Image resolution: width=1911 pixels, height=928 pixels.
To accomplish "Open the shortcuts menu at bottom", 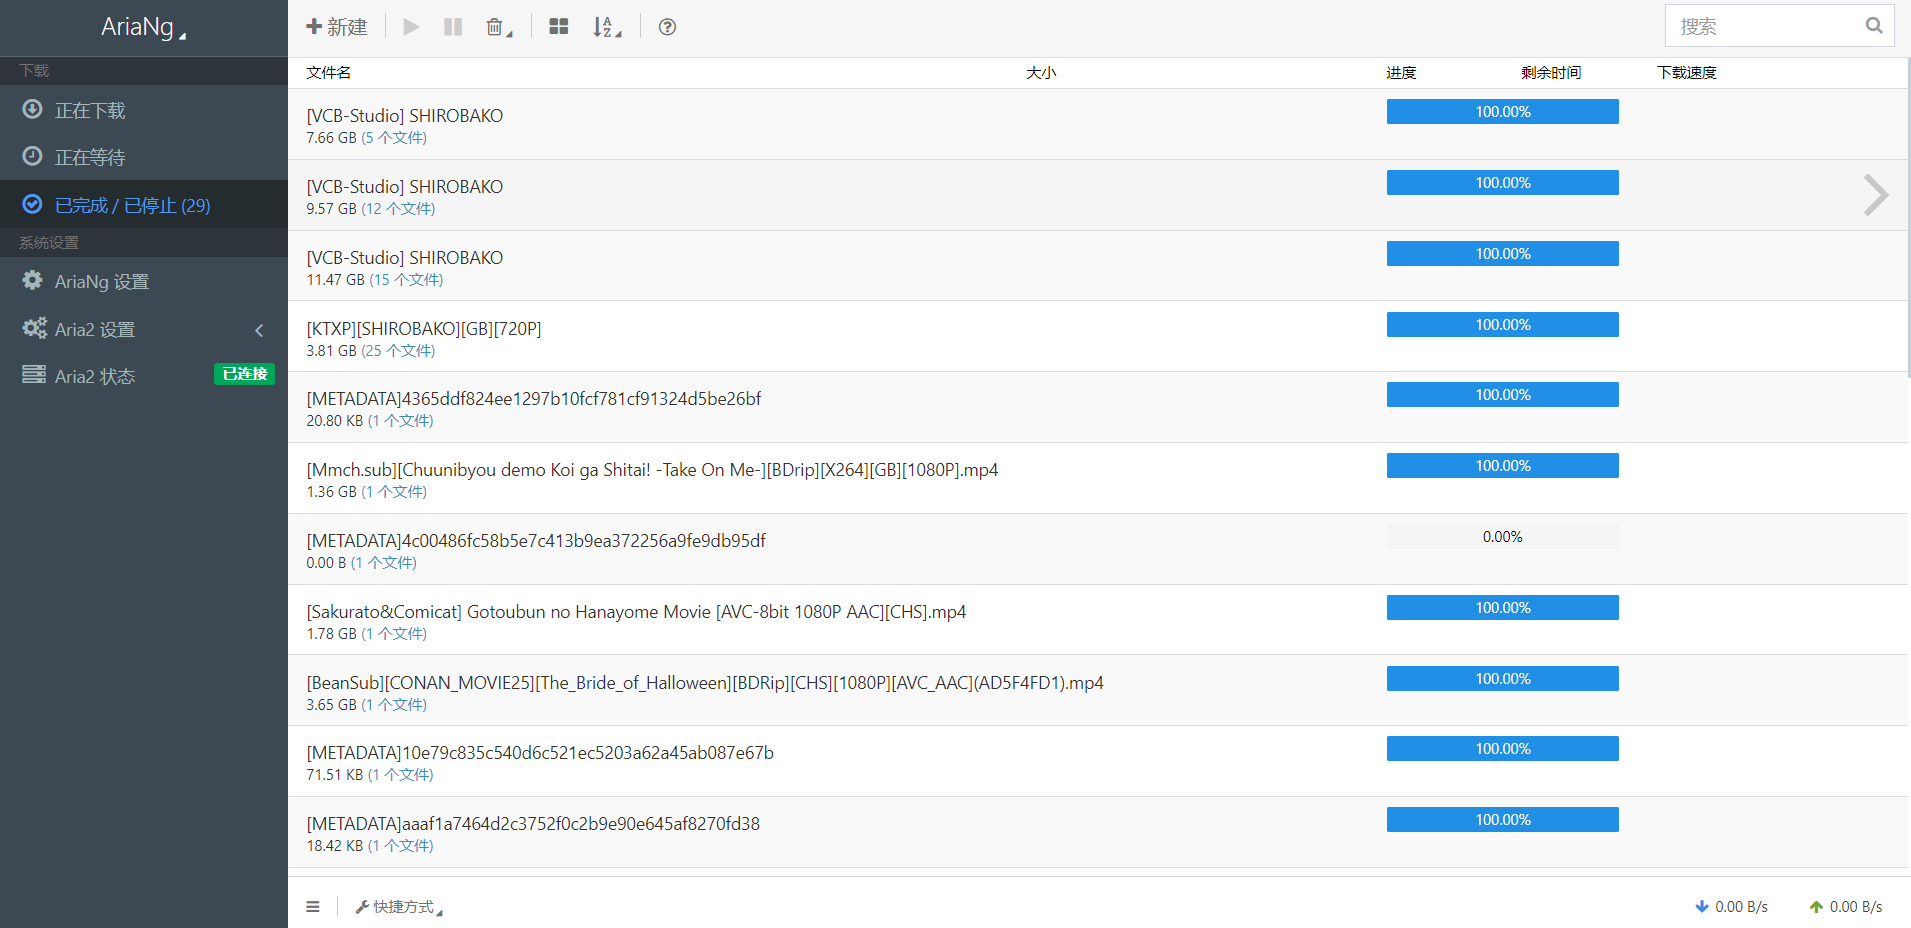I will (400, 907).
